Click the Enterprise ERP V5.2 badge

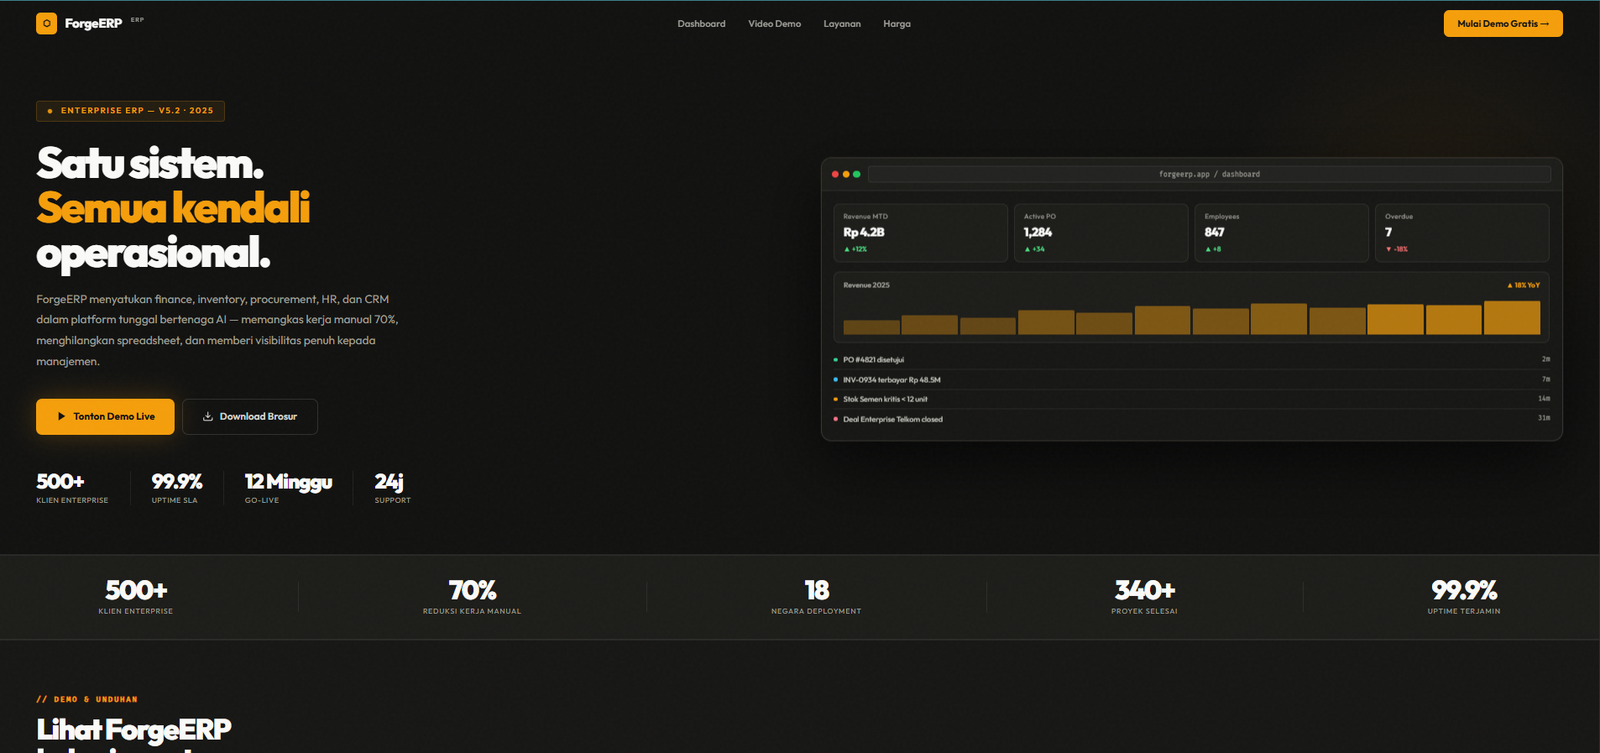[130, 111]
